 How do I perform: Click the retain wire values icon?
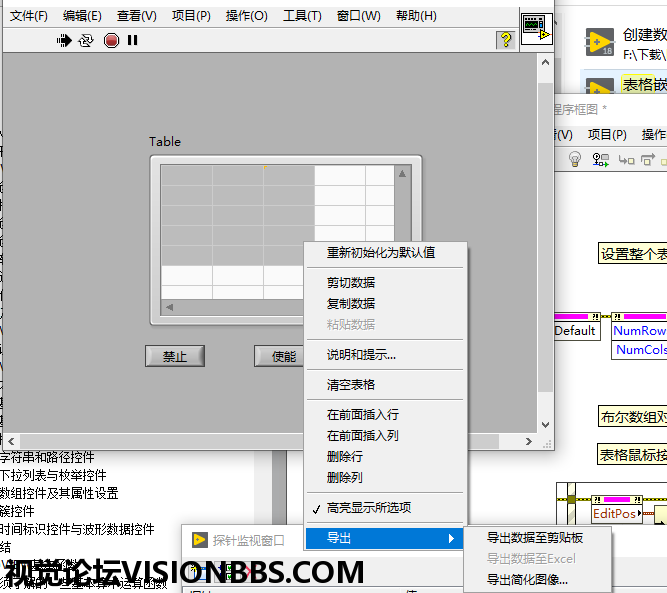pyautogui.click(x=600, y=160)
